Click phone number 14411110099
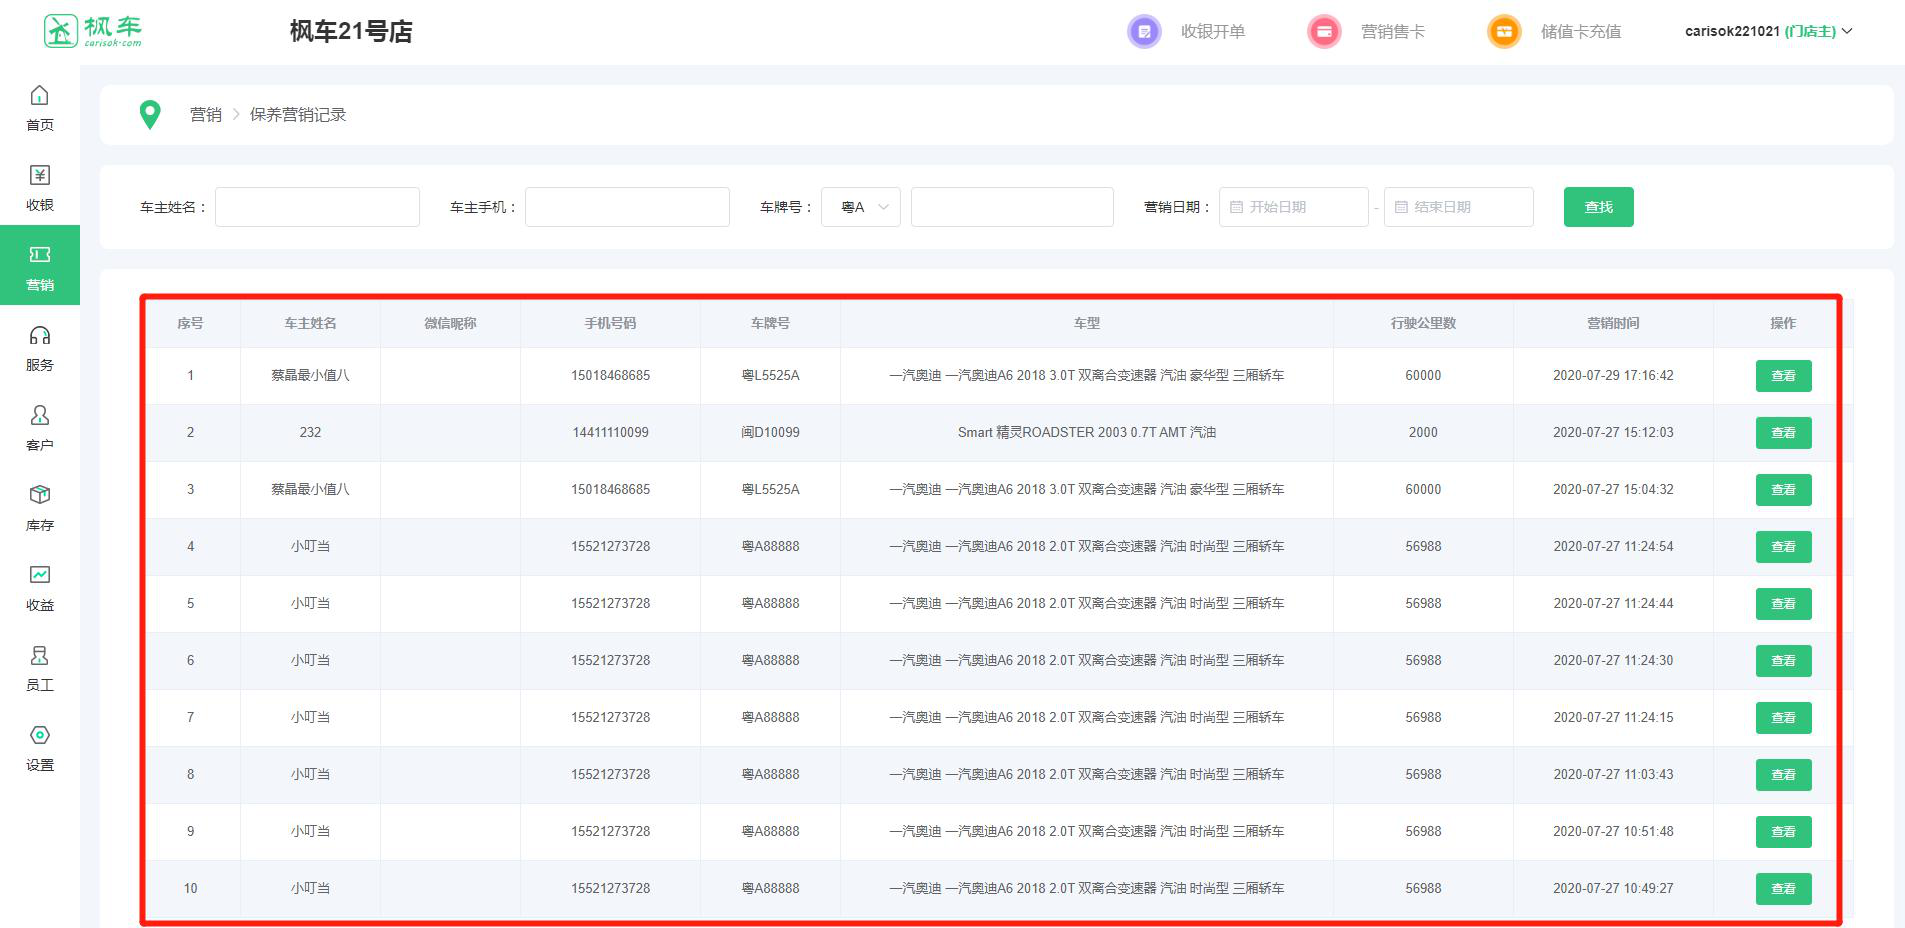The height and width of the screenshot is (928, 1905). [x=610, y=433]
